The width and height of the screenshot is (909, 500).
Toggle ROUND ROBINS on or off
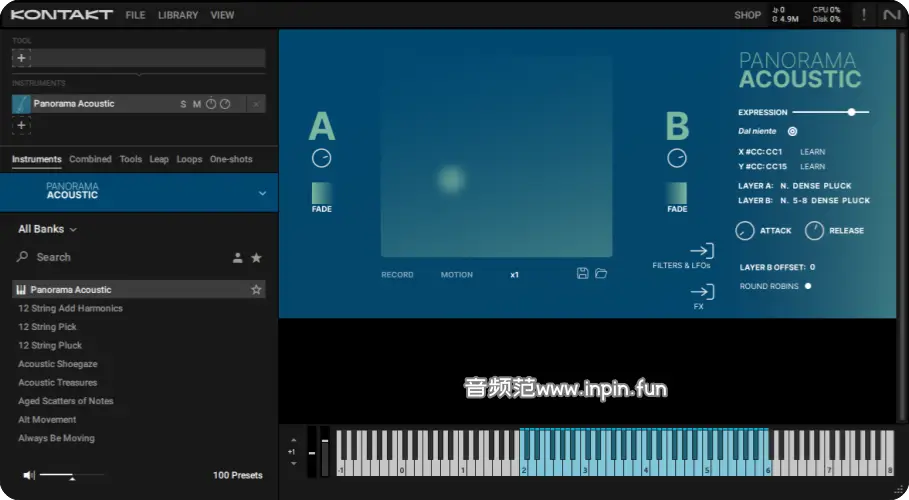[x=808, y=286]
